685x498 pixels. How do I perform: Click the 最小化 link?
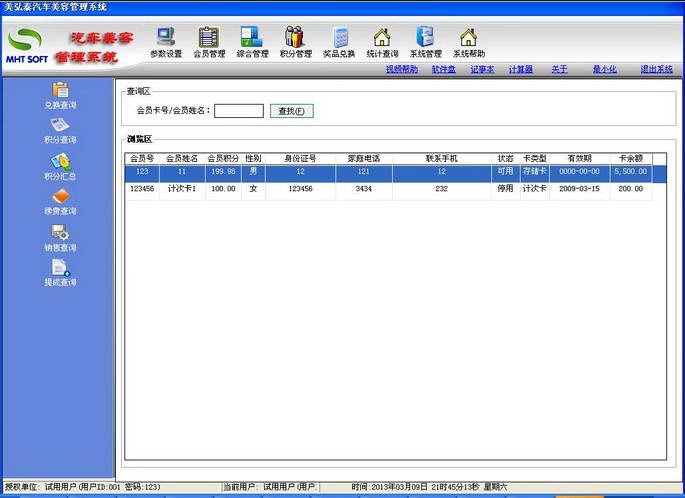click(605, 69)
